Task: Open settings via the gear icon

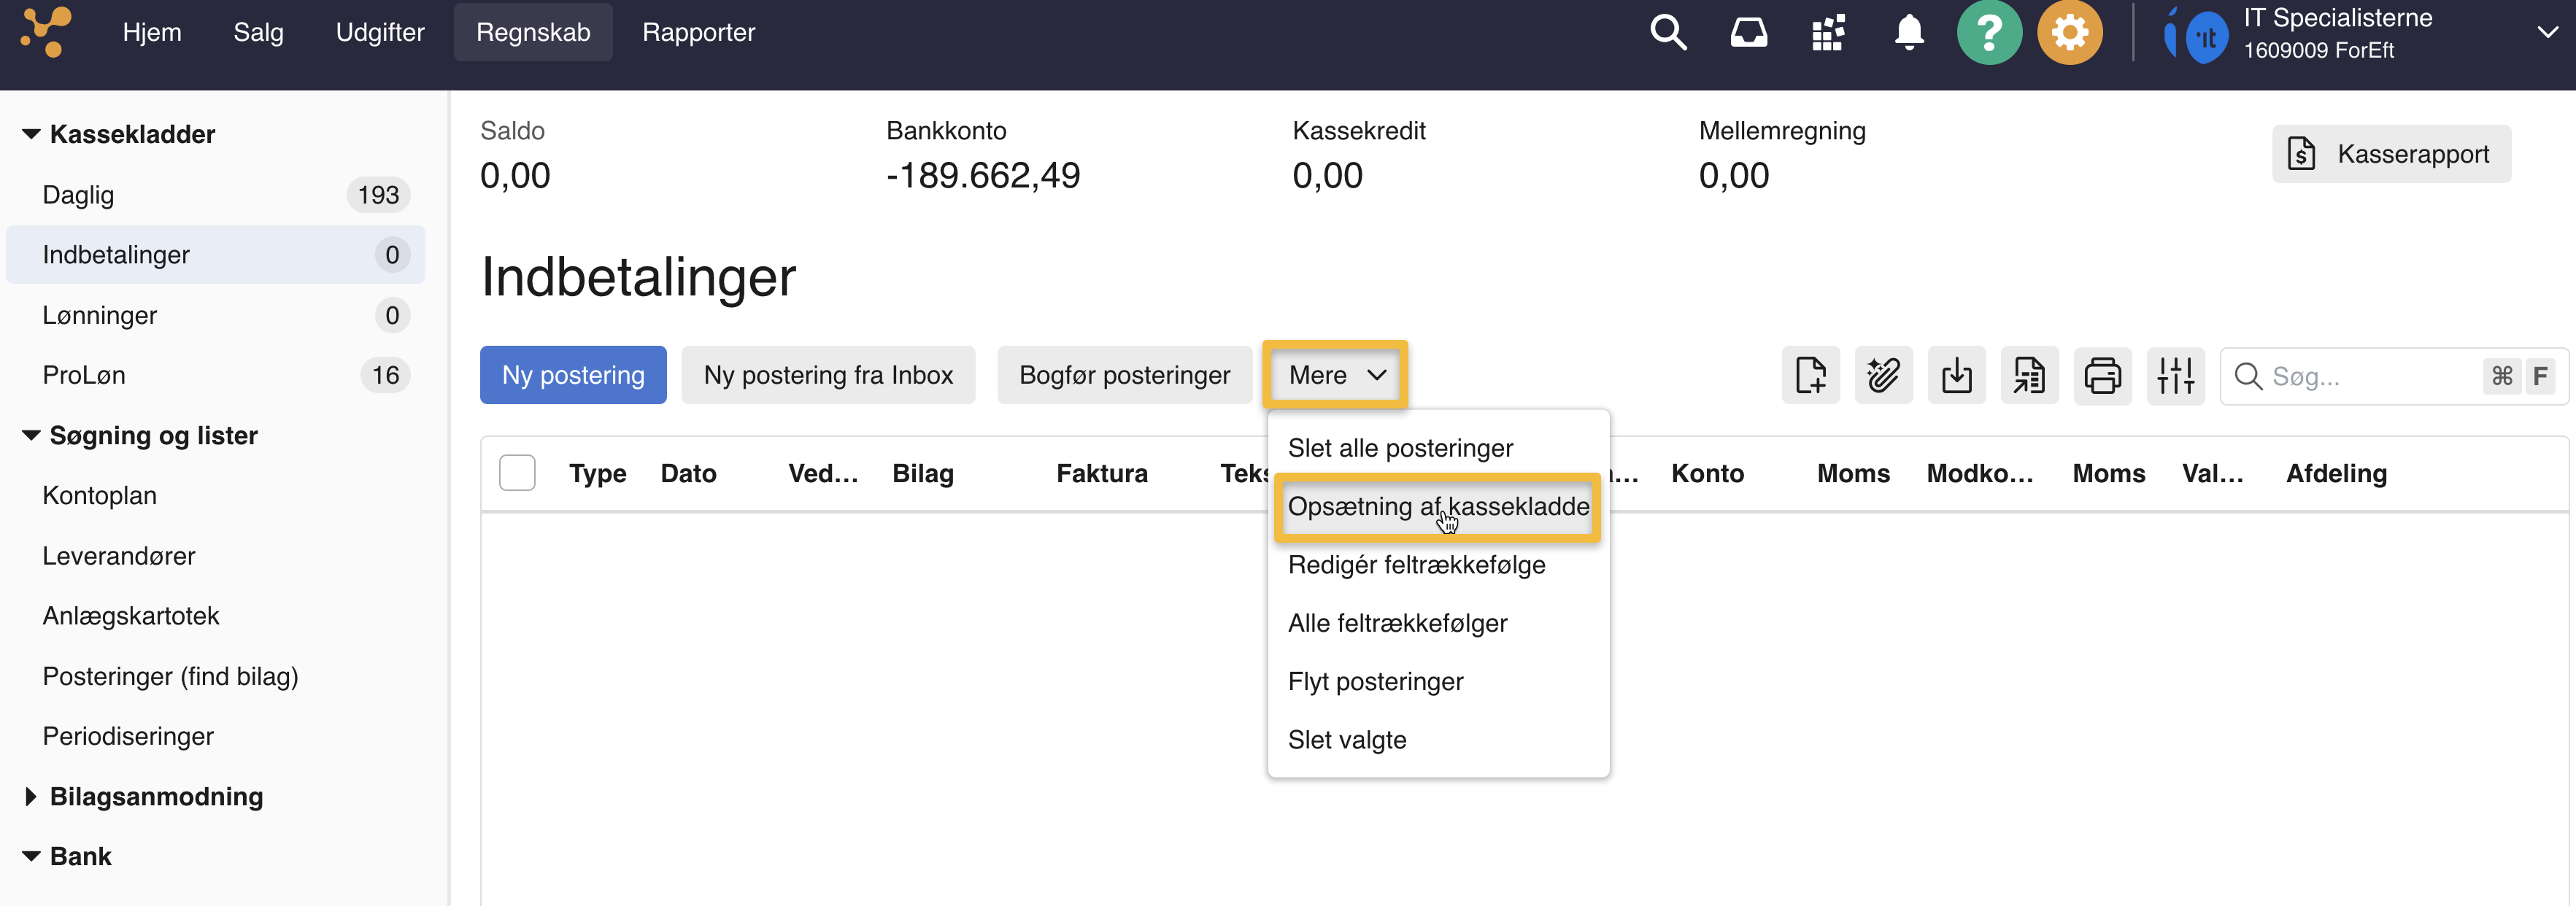Action: point(2070,32)
